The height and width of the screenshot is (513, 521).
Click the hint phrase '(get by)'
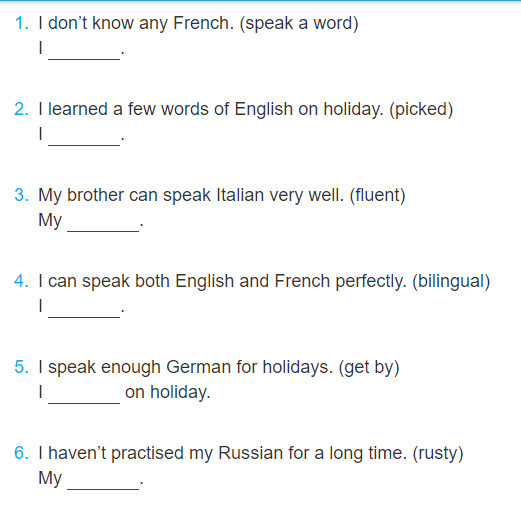click(369, 368)
